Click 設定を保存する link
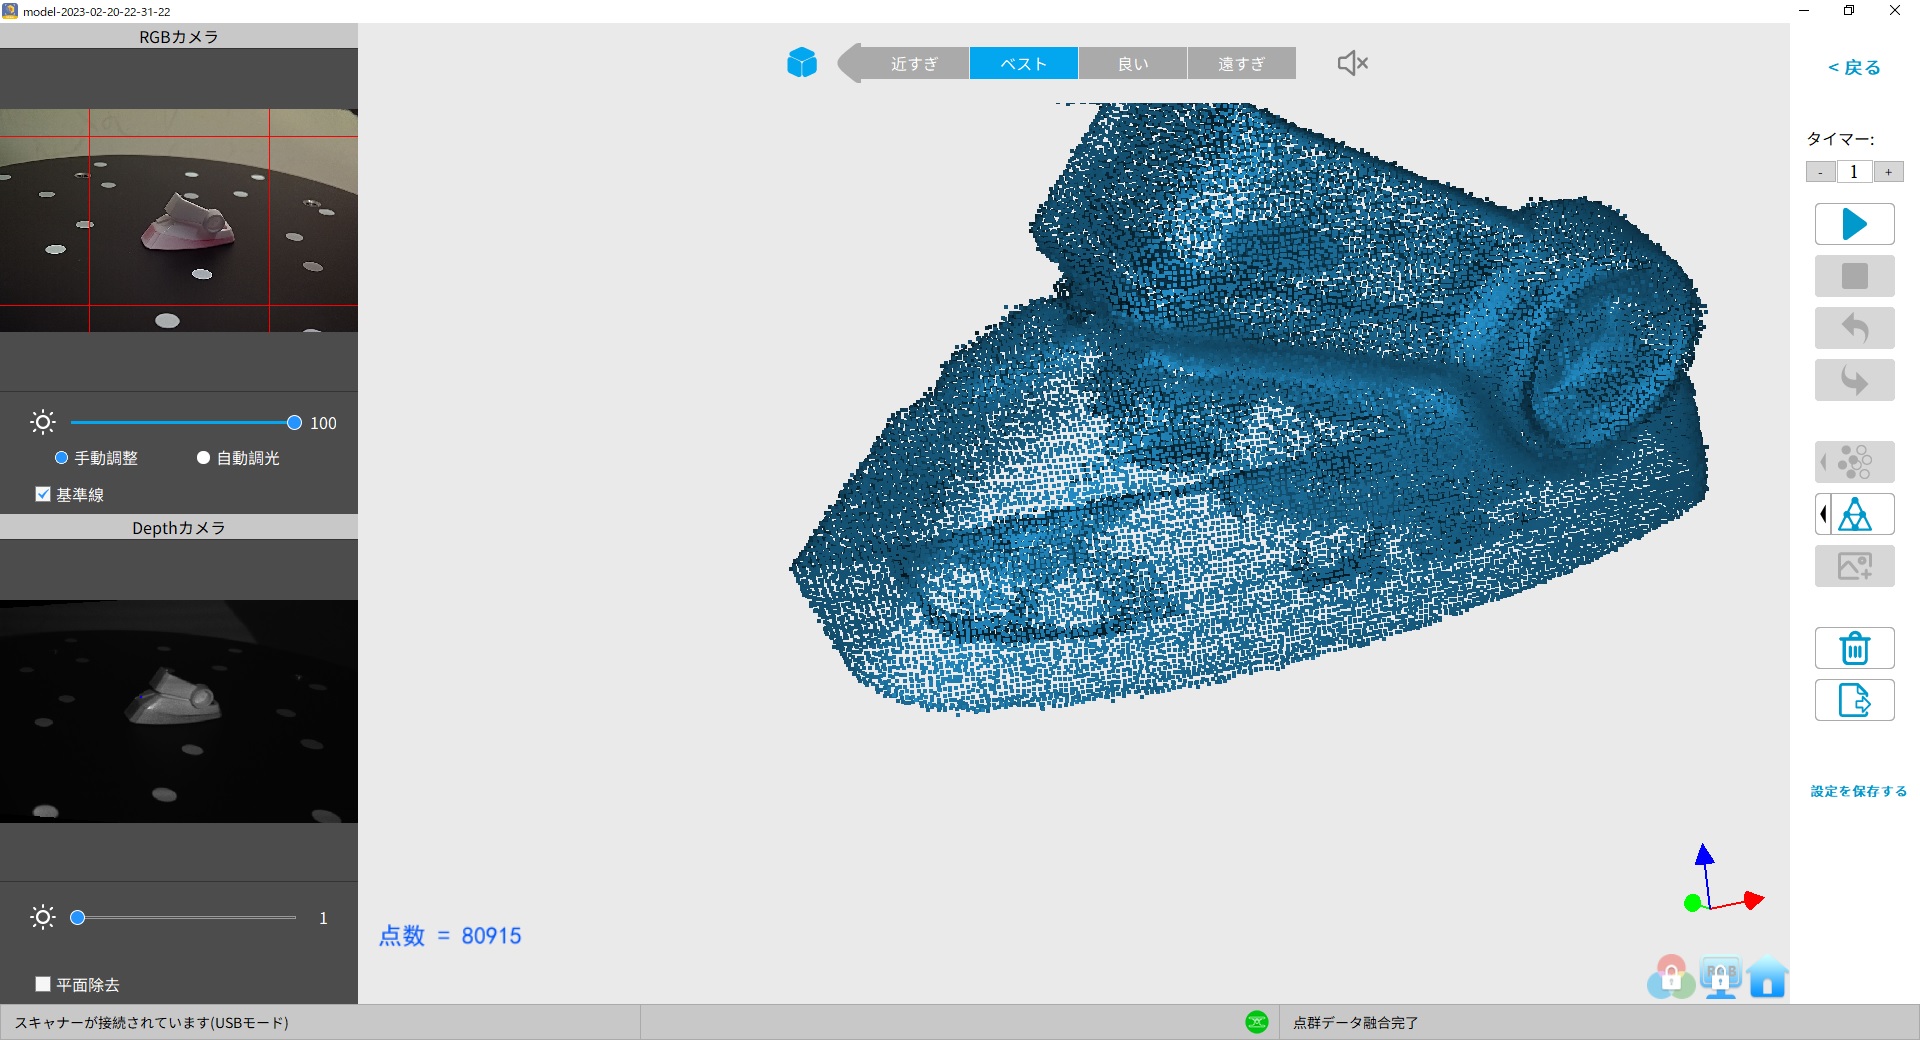This screenshot has height=1040, width=1920. [1858, 791]
